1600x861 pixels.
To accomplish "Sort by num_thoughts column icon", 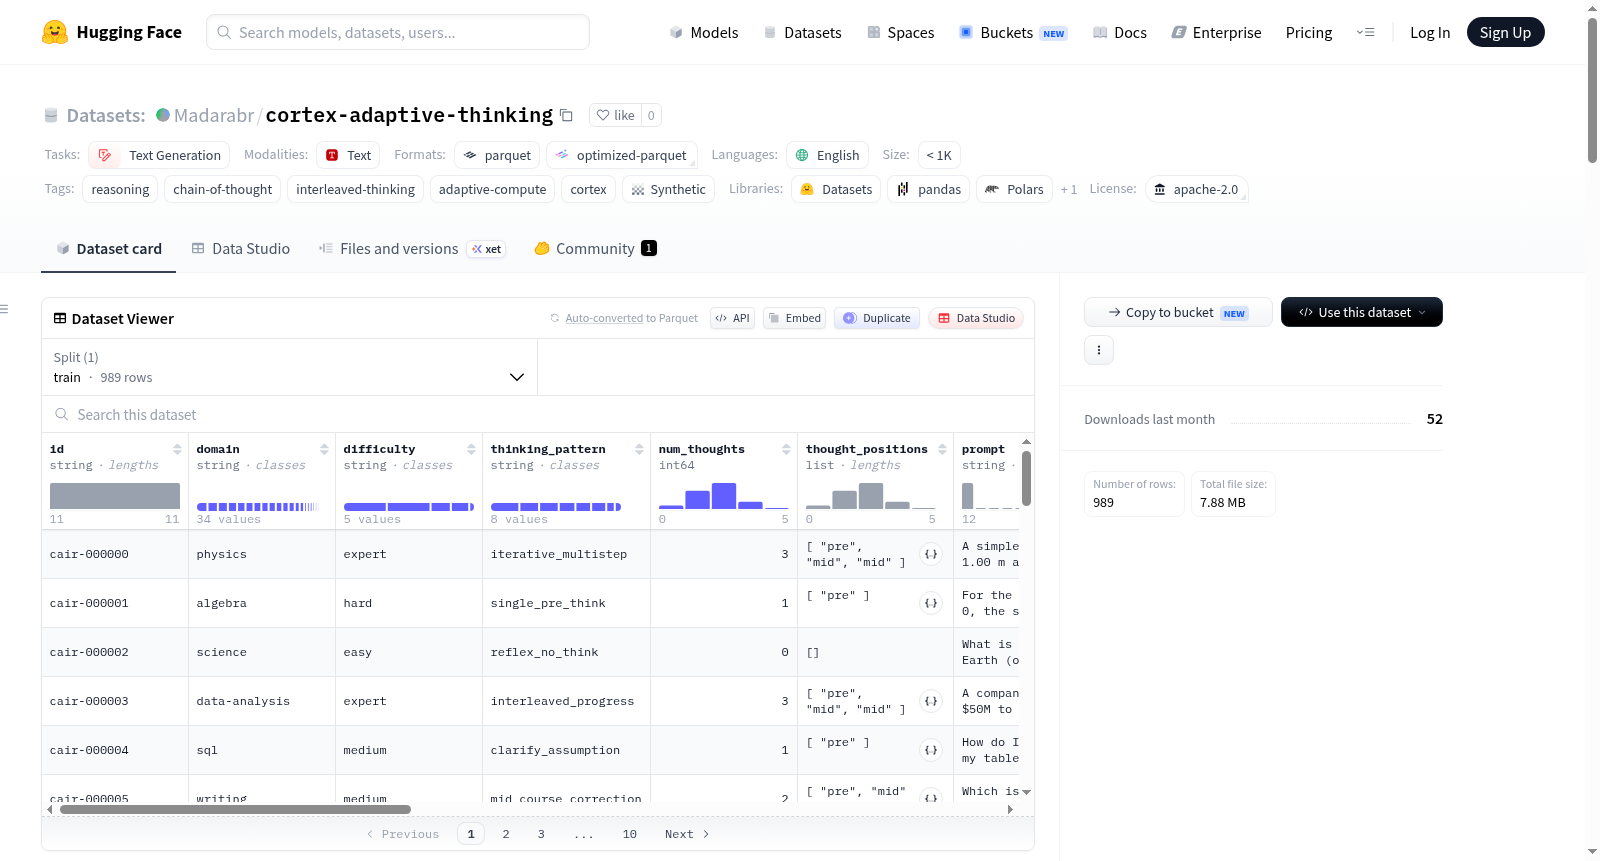I will click(x=786, y=449).
